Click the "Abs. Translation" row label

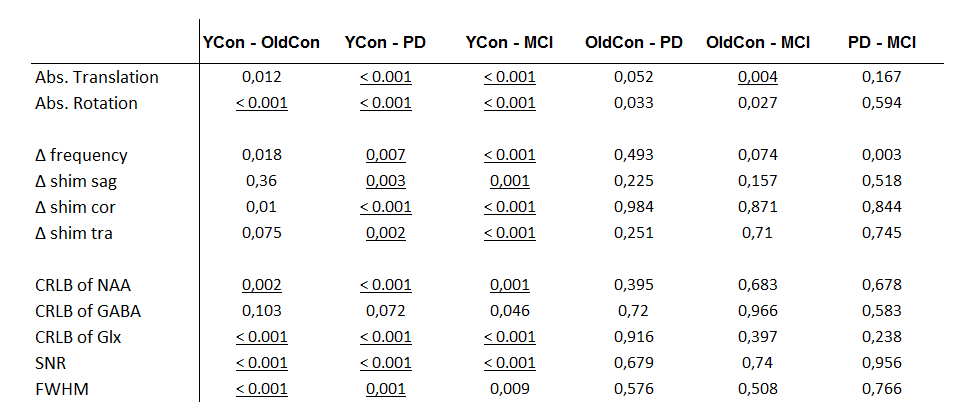point(90,77)
